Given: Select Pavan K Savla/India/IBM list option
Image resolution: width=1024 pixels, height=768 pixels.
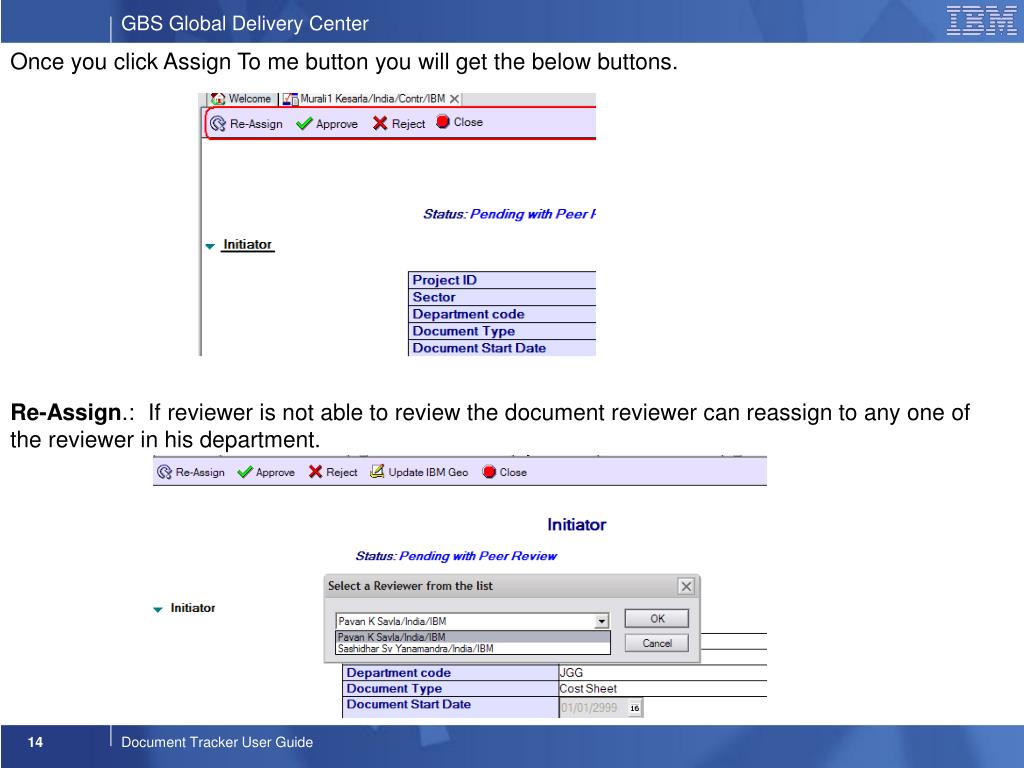Looking at the screenshot, I should pos(473,637).
